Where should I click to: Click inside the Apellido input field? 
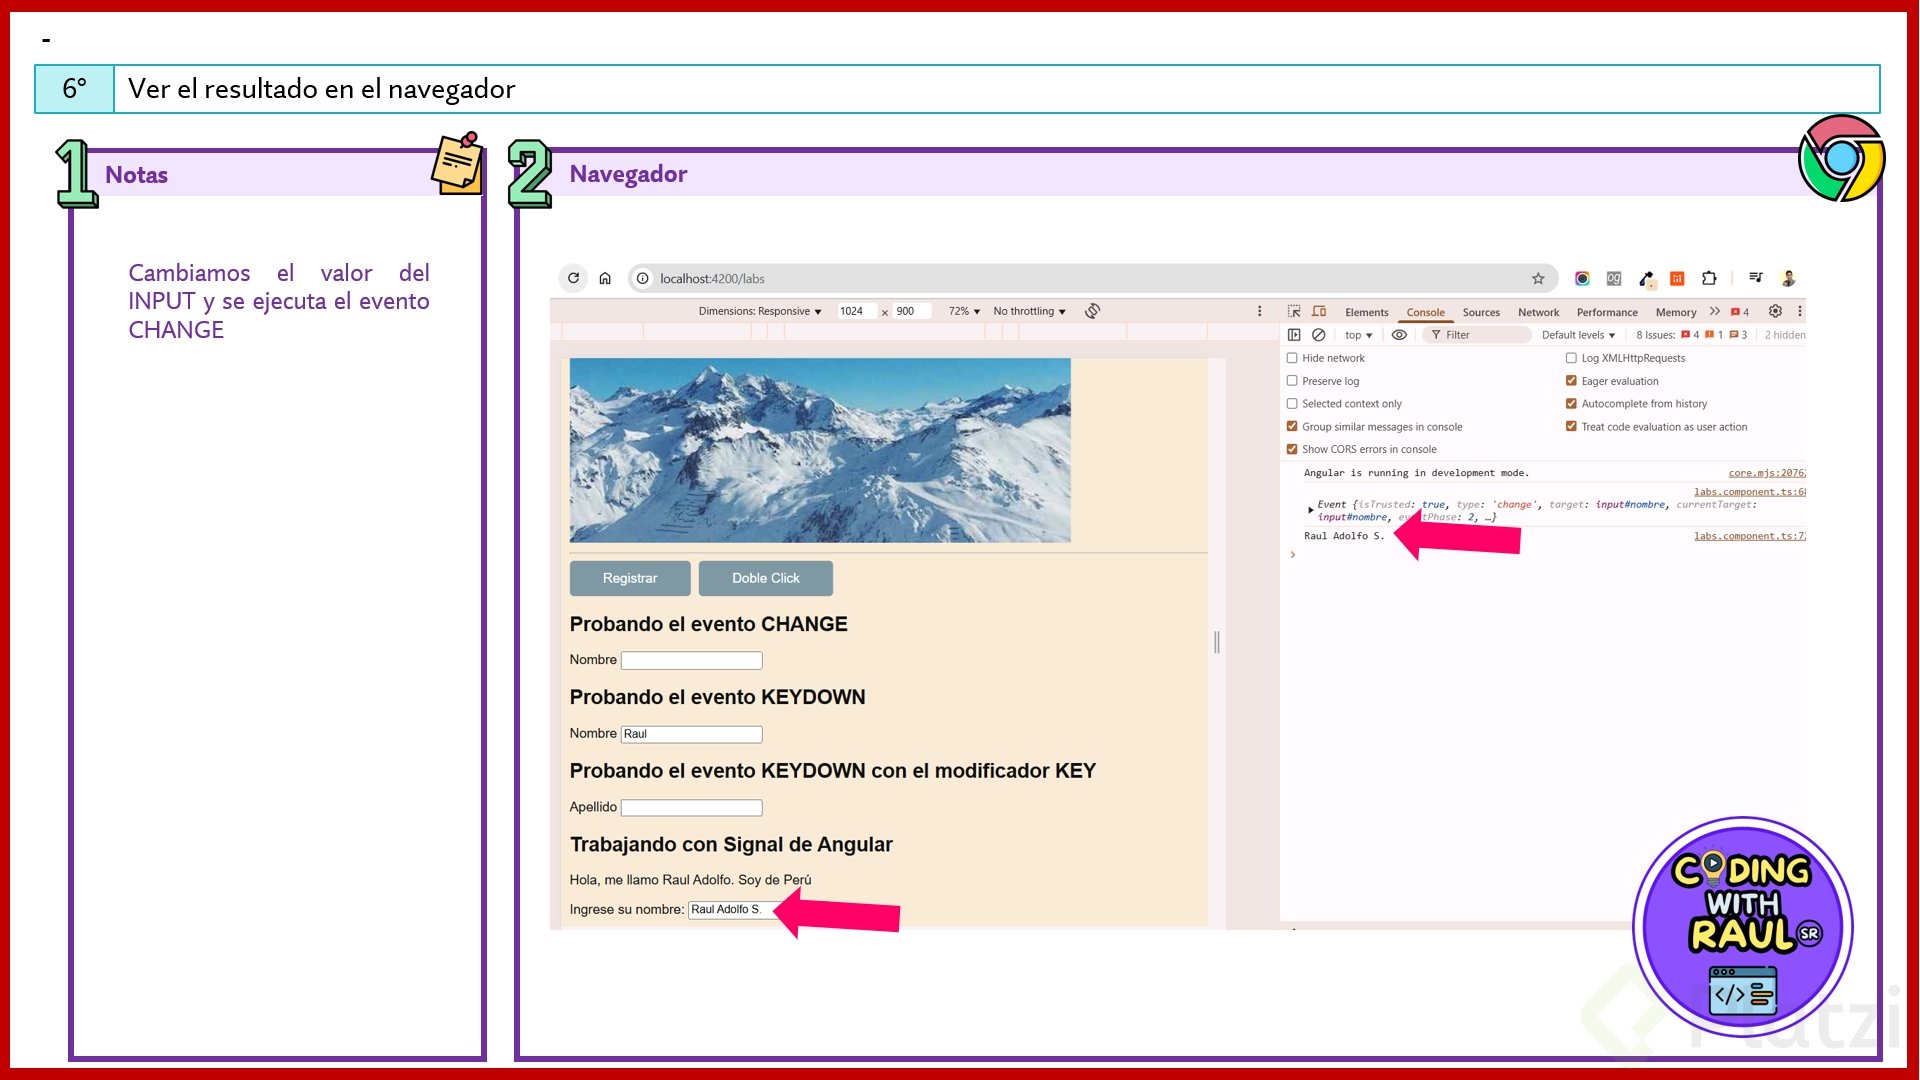[x=691, y=807]
